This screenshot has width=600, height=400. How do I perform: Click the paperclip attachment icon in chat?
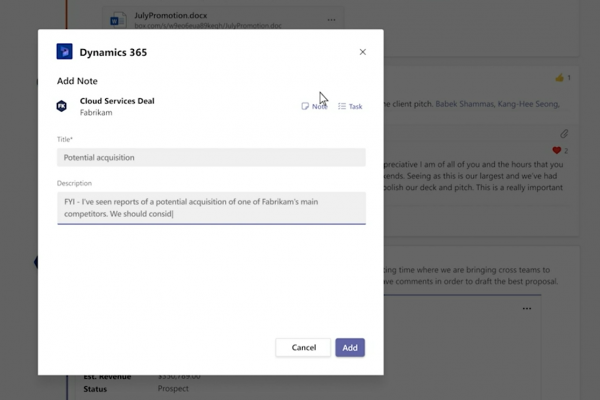pyautogui.click(x=564, y=134)
